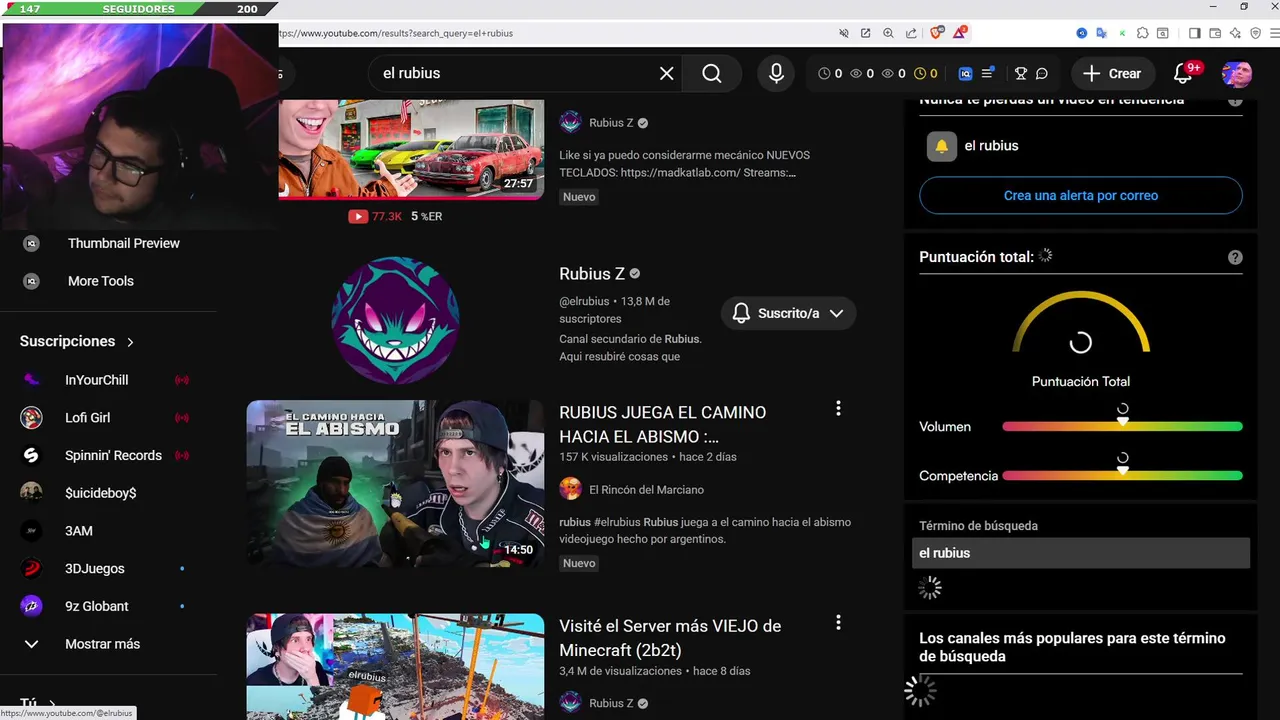Click the El Abismo video thumbnail
This screenshot has height=720, width=1280.
395,484
